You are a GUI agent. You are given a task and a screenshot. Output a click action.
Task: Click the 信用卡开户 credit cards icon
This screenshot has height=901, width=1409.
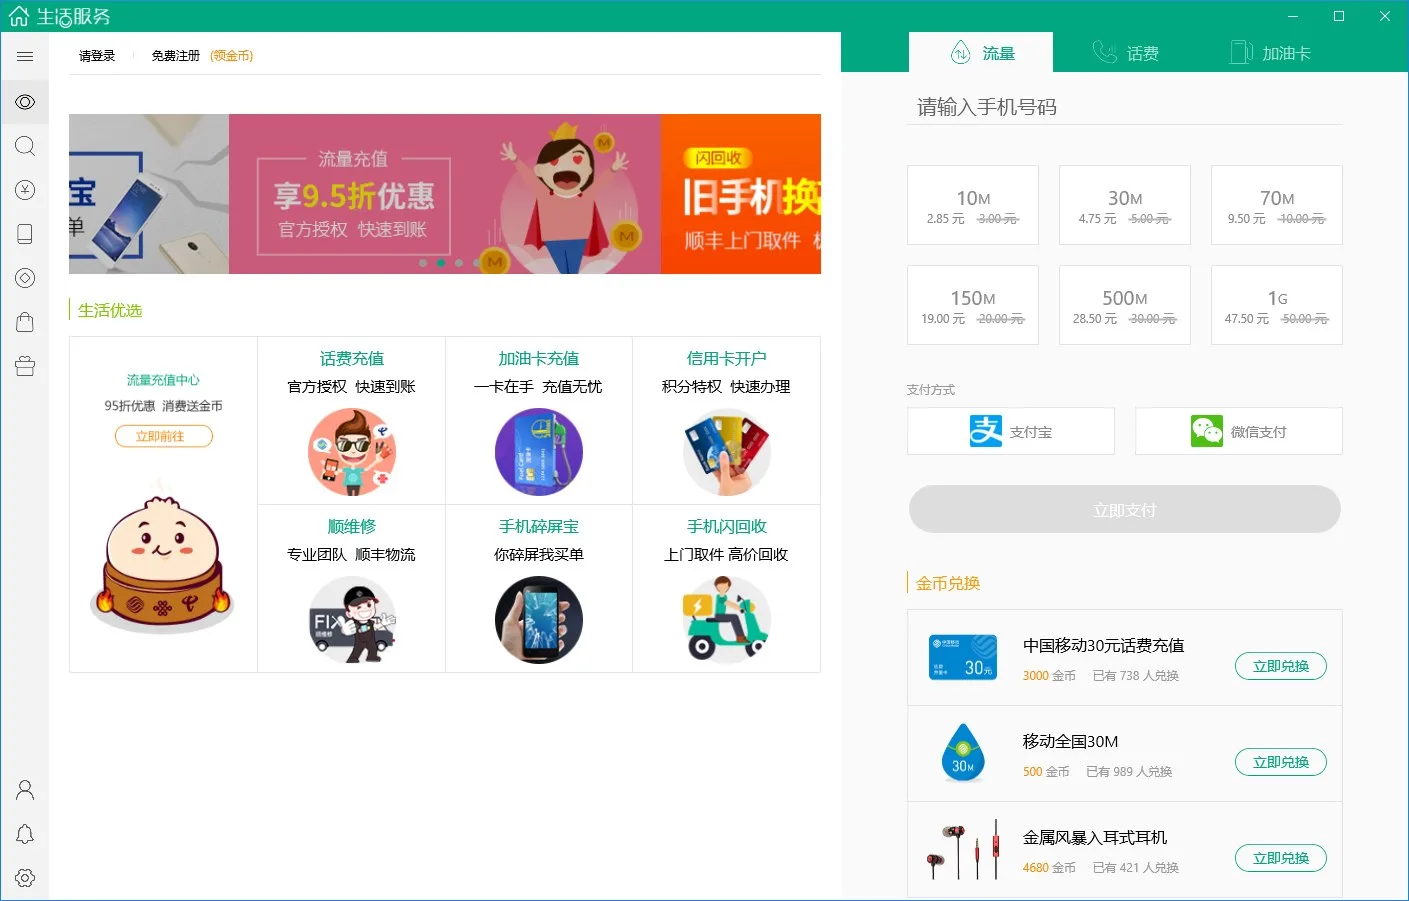pyautogui.click(x=727, y=452)
